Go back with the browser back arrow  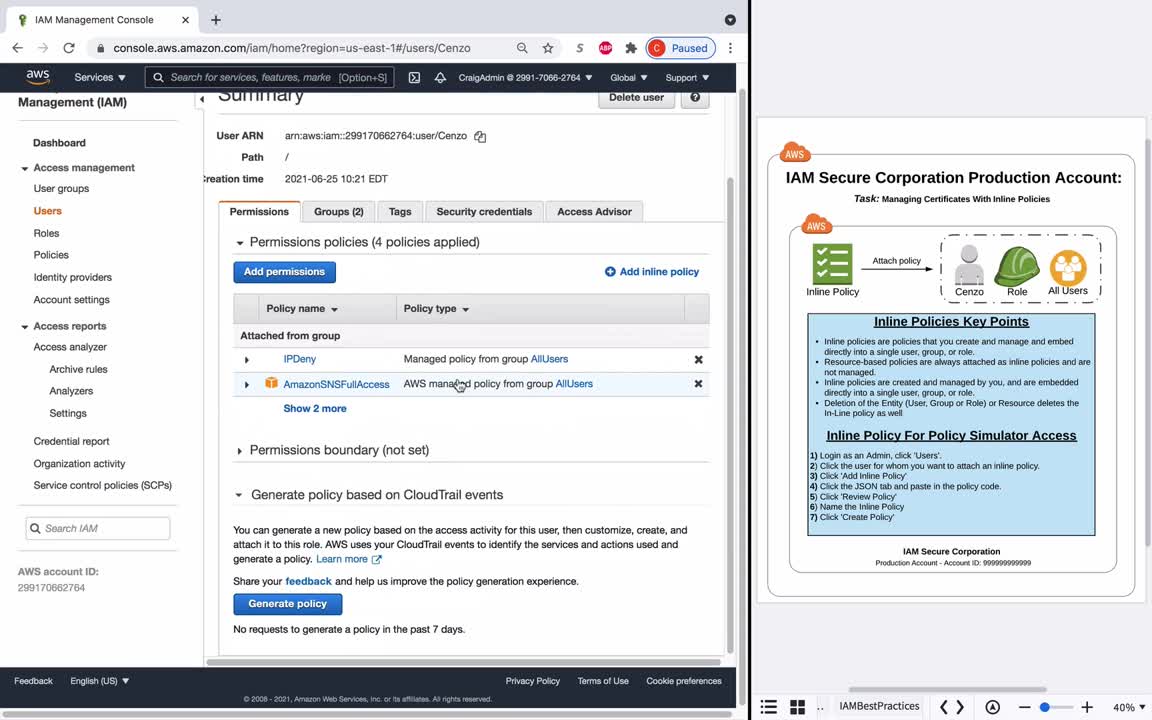18,48
